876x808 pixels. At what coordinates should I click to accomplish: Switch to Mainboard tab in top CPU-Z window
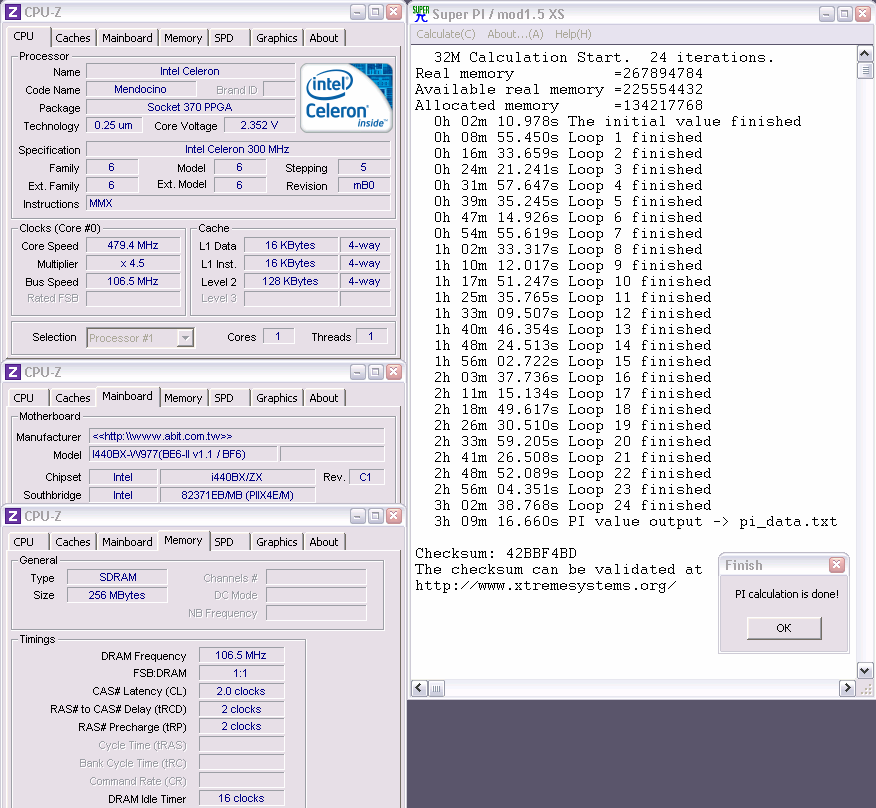pyautogui.click(x=127, y=38)
